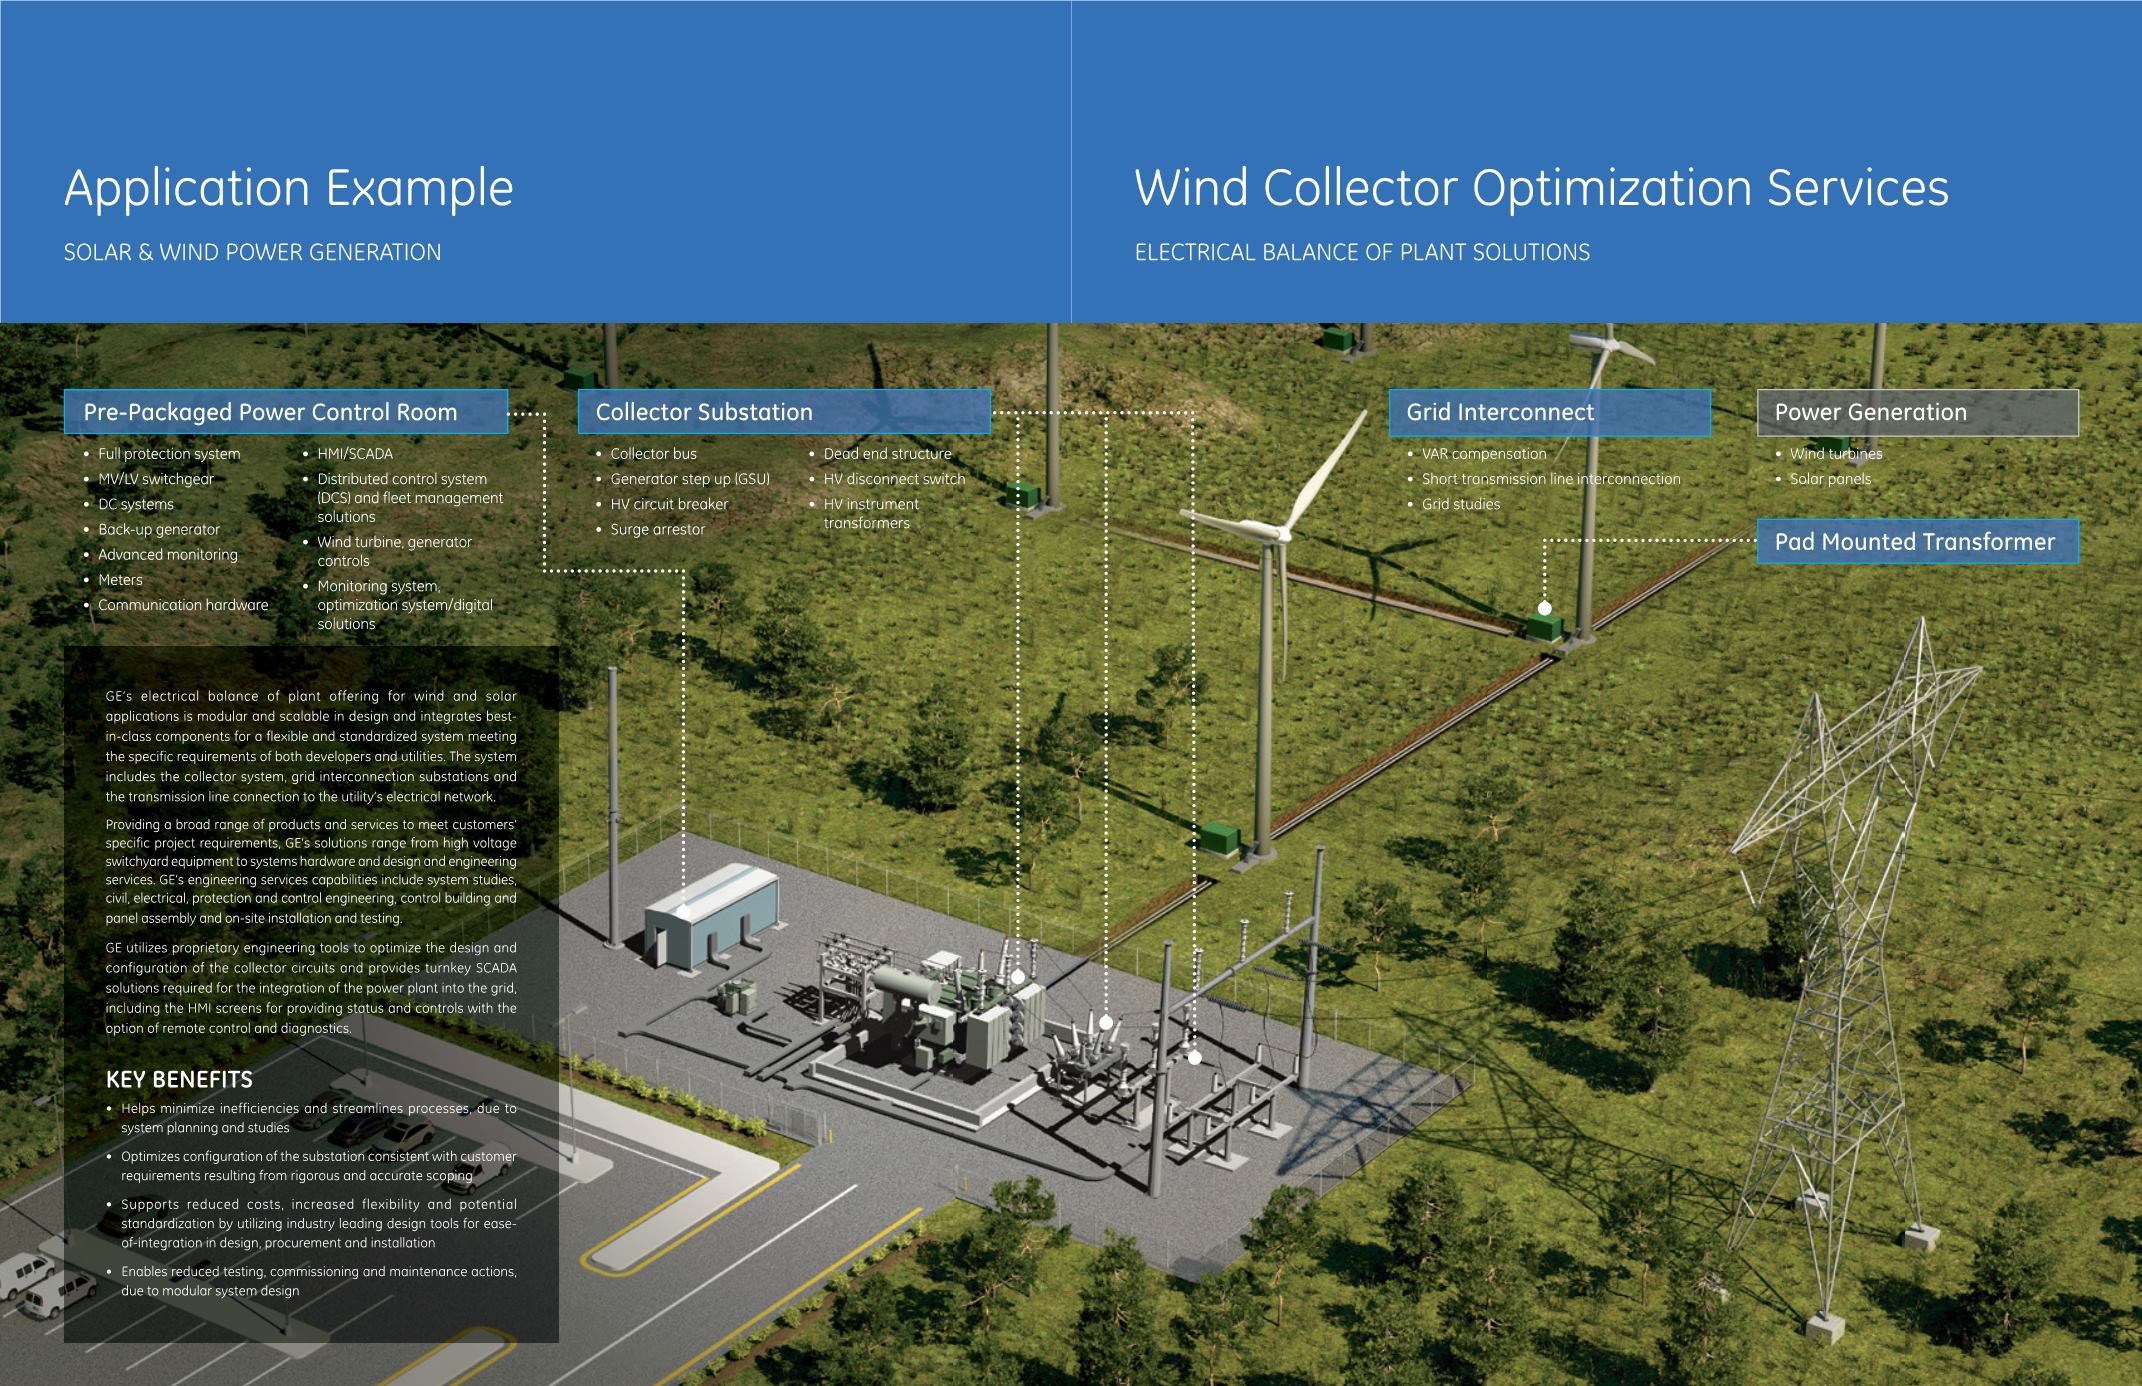Select the 'Helps minimize inefficiencies' benefit
This screenshot has width=2142, height=1386.
[311, 1118]
